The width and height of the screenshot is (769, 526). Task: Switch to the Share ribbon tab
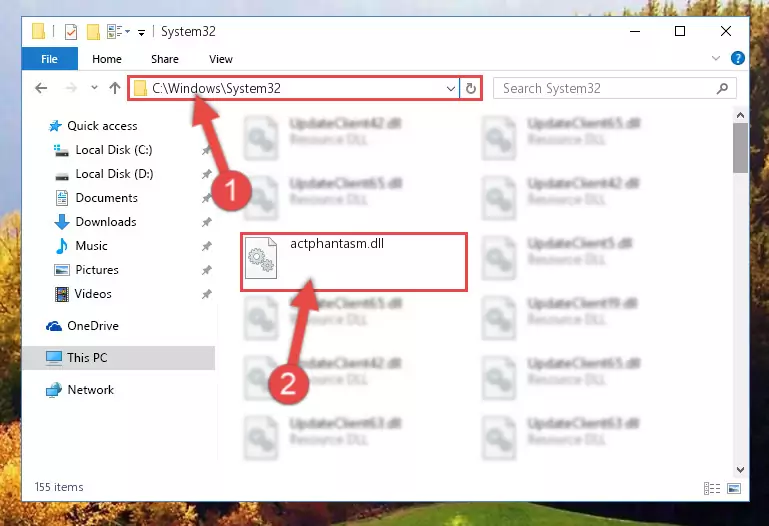pyautogui.click(x=165, y=59)
